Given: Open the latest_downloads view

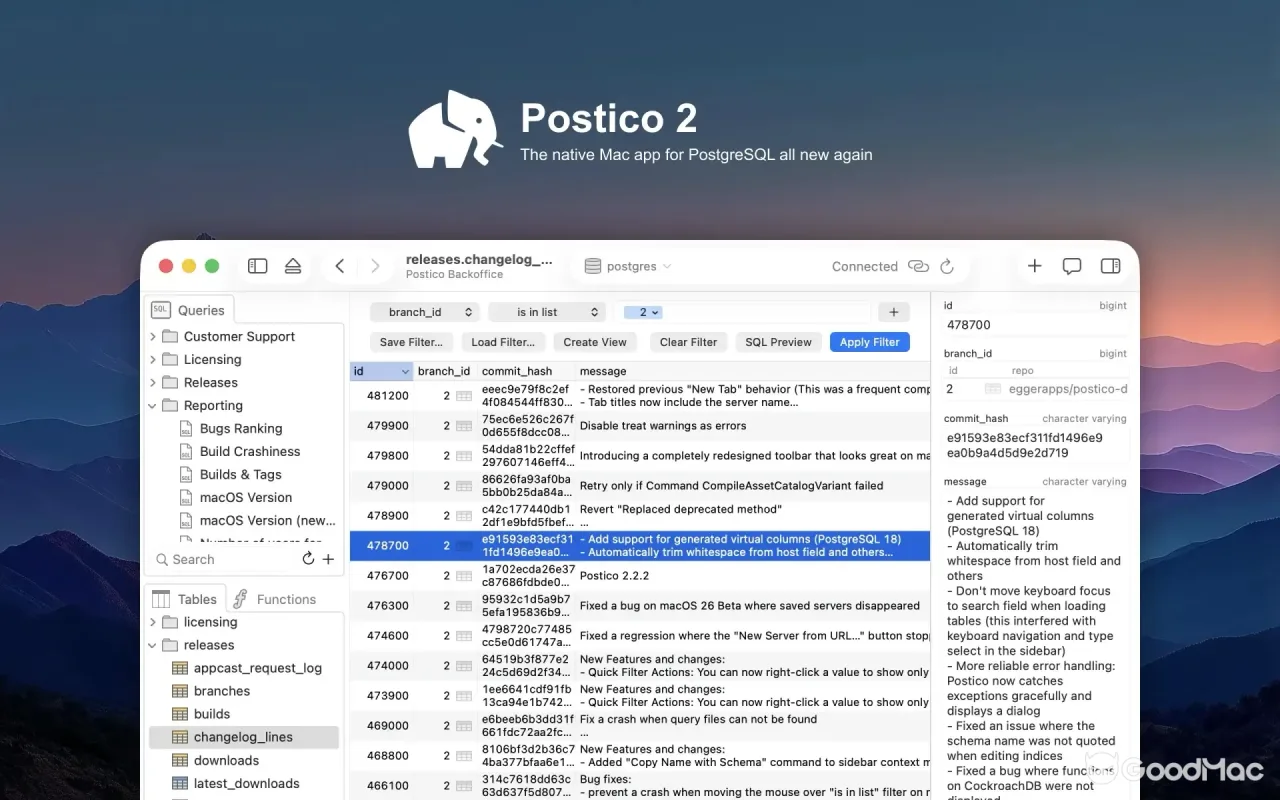Looking at the screenshot, I should click(x=246, y=783).
